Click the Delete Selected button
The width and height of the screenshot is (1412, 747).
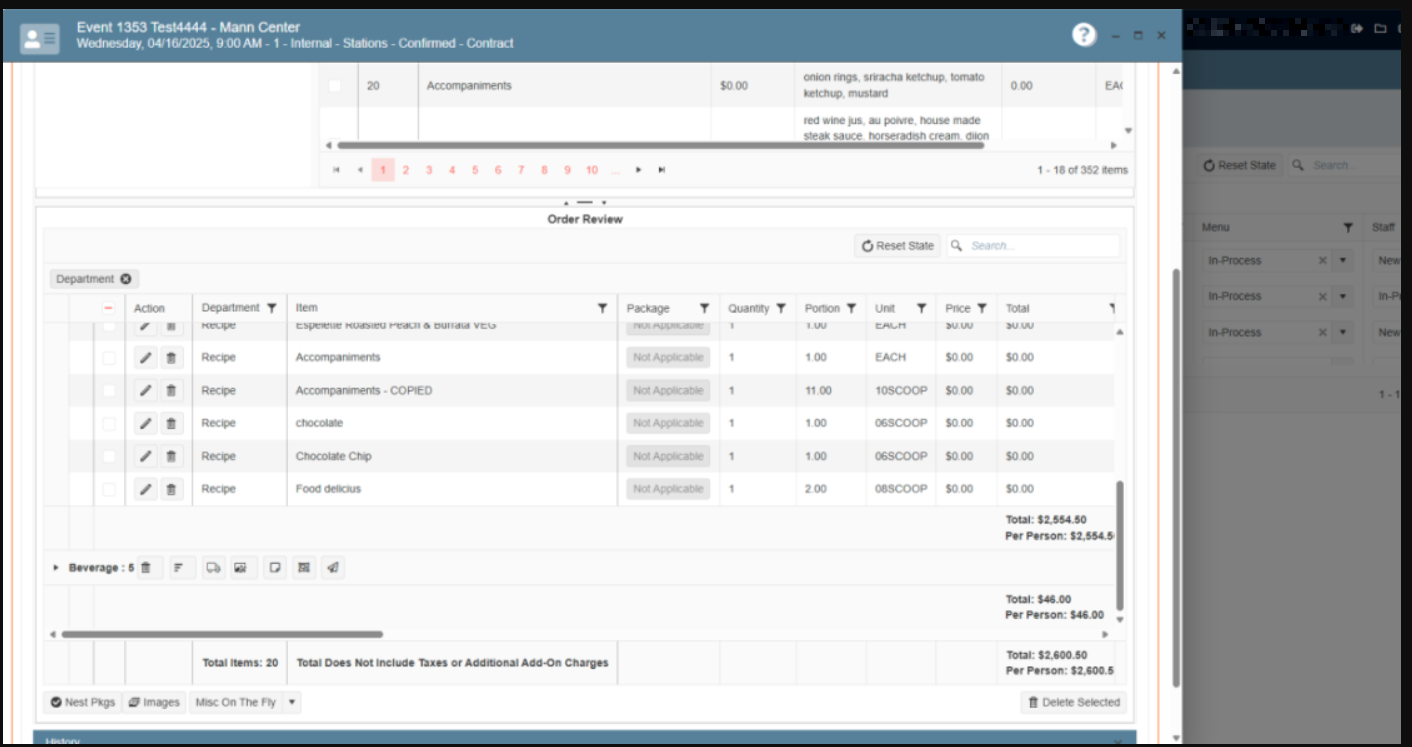coord(1073,702)
